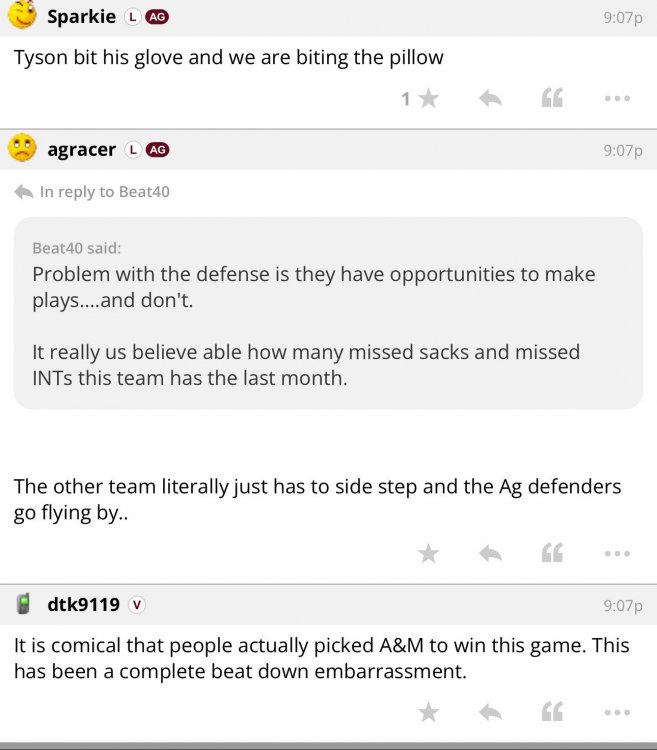Screen dimensions: 657x750
Task: Click agracer's sad face avatar
Action: (23, 149)
